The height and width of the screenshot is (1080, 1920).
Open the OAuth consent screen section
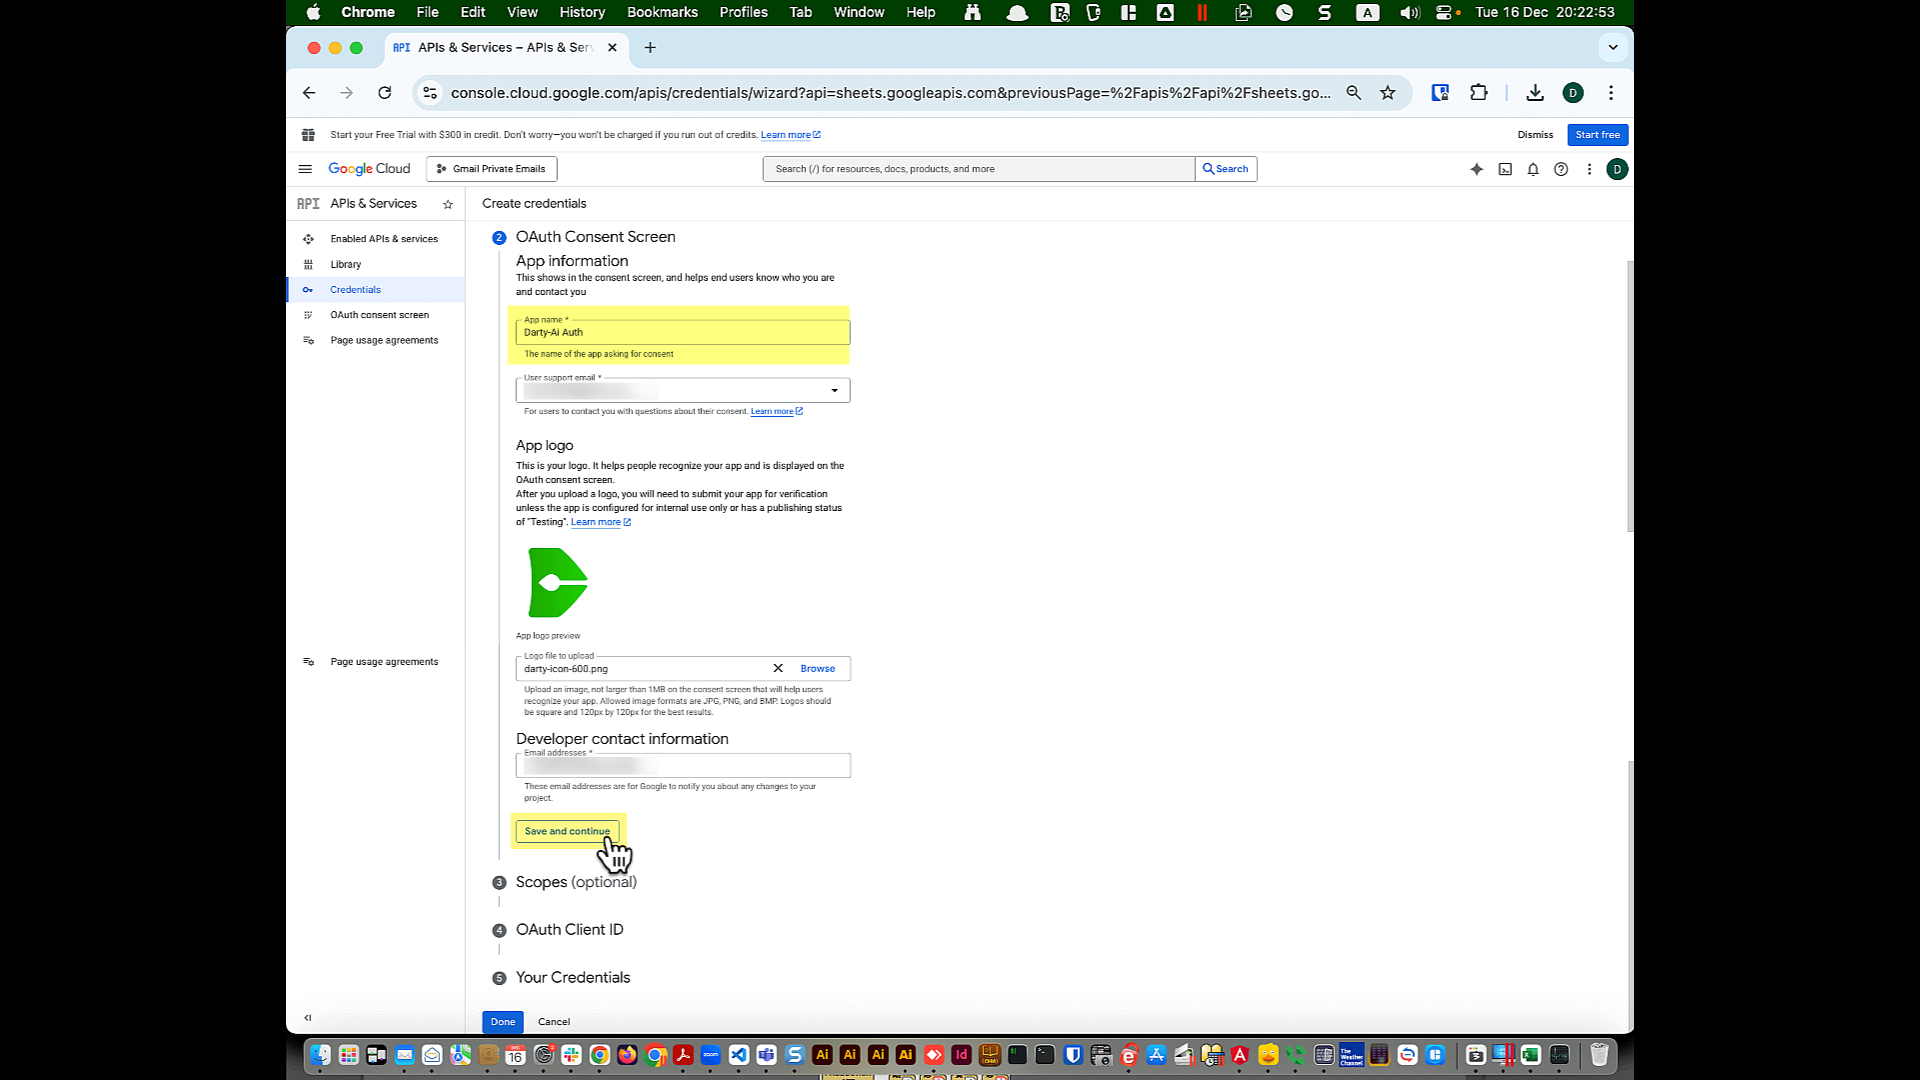379,315
